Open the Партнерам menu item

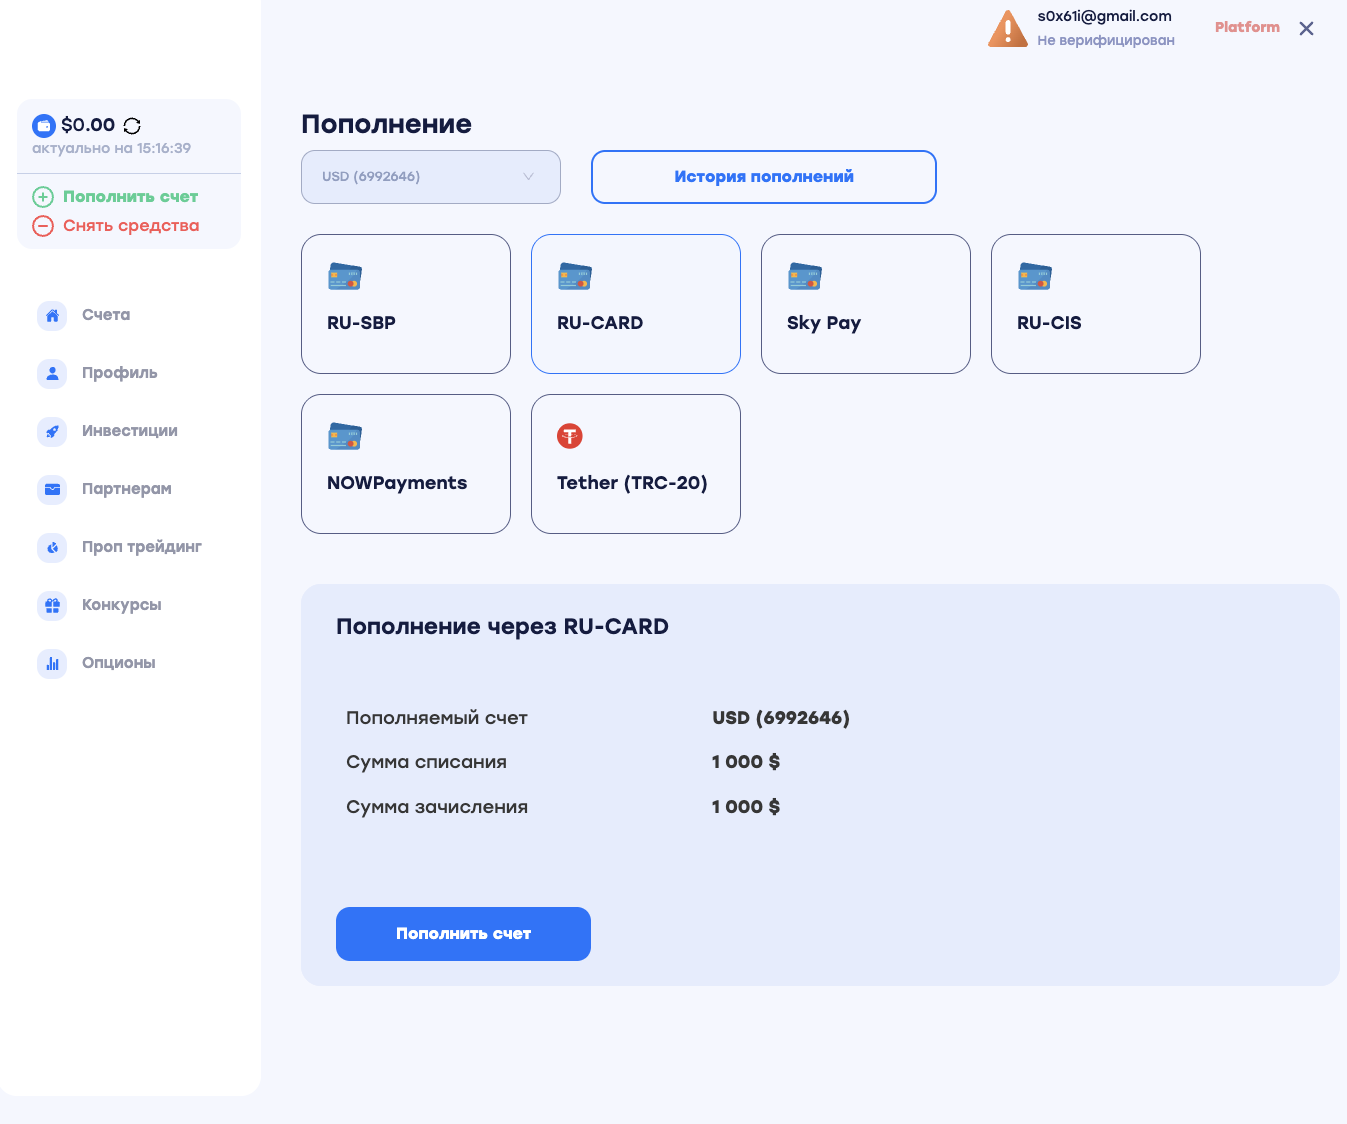click(x=126, y=489)
